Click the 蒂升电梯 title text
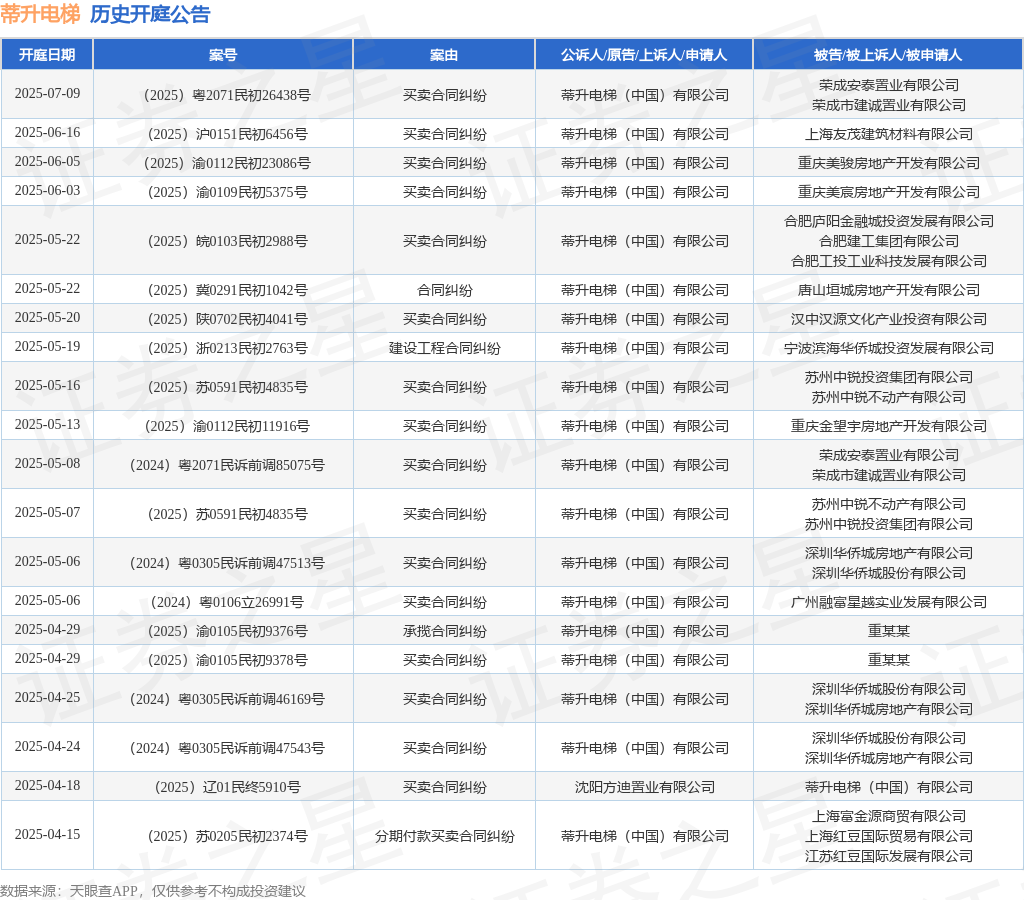 (40, 14)
